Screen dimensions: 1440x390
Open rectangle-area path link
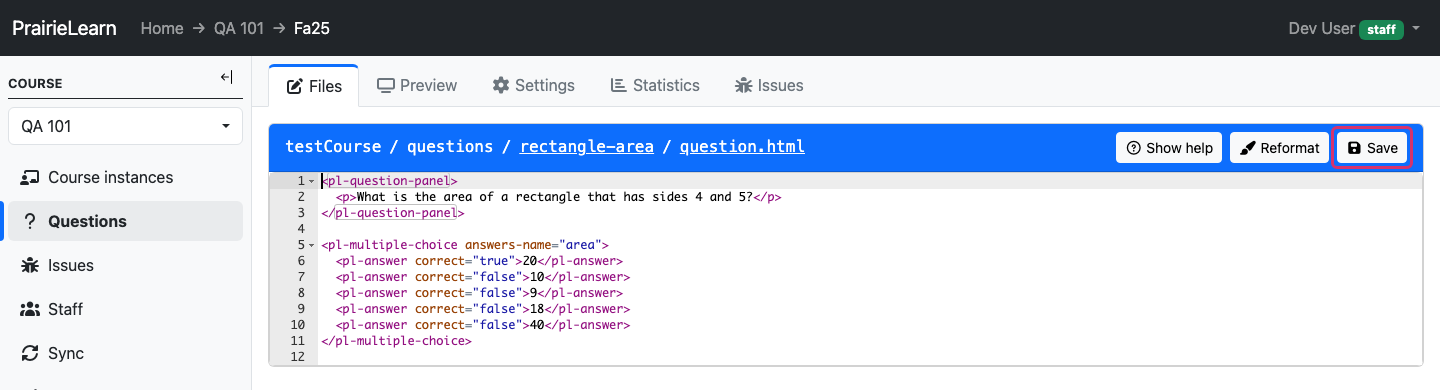[586, 147]
